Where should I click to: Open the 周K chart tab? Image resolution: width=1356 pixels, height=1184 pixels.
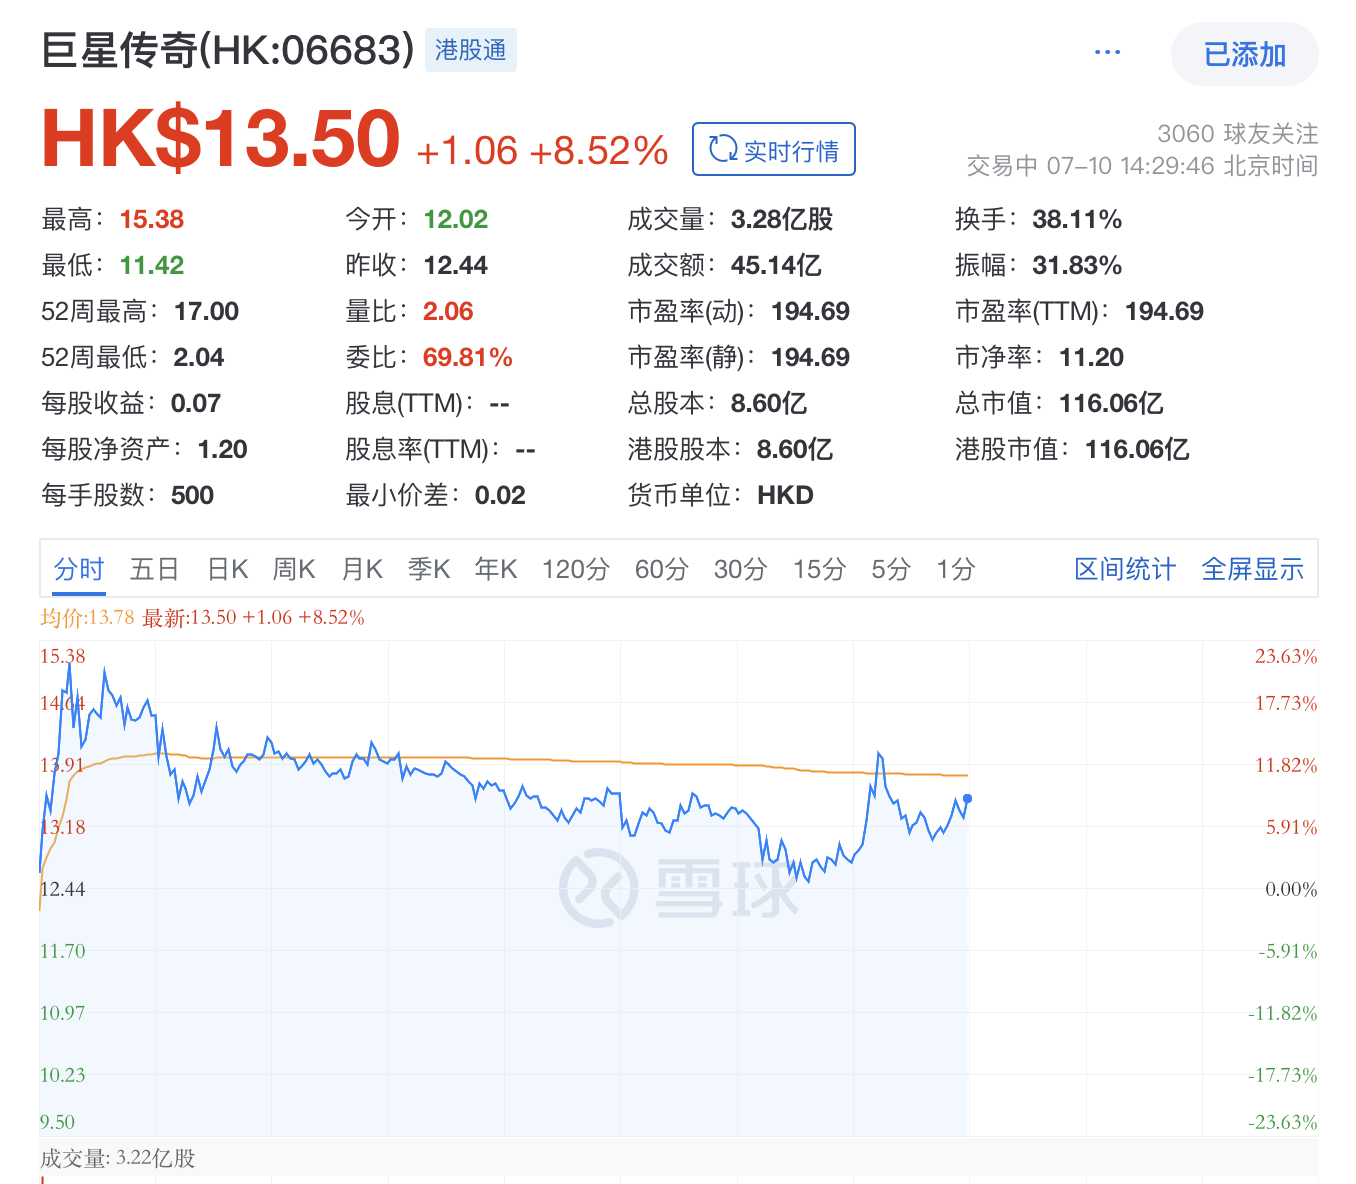tap(294, 569)
